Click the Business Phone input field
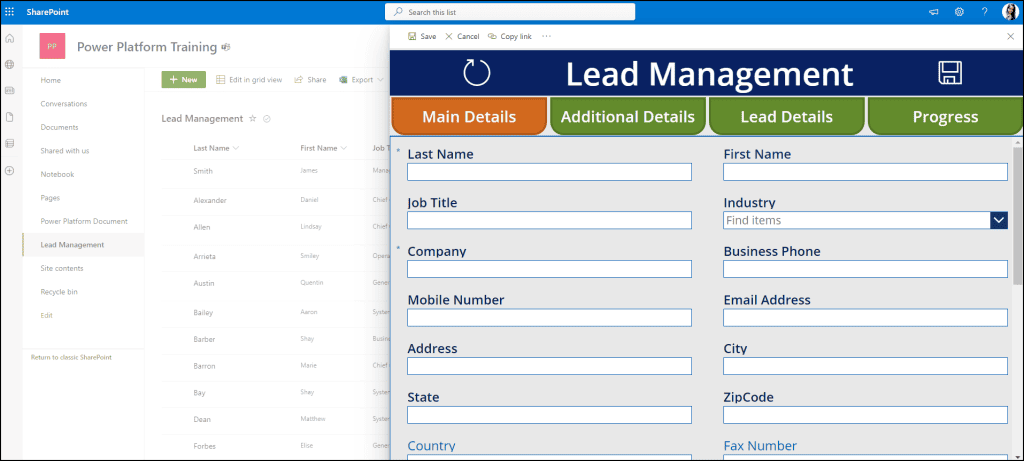This screenshot has height=461, width=1024. [x=865, y=269]
